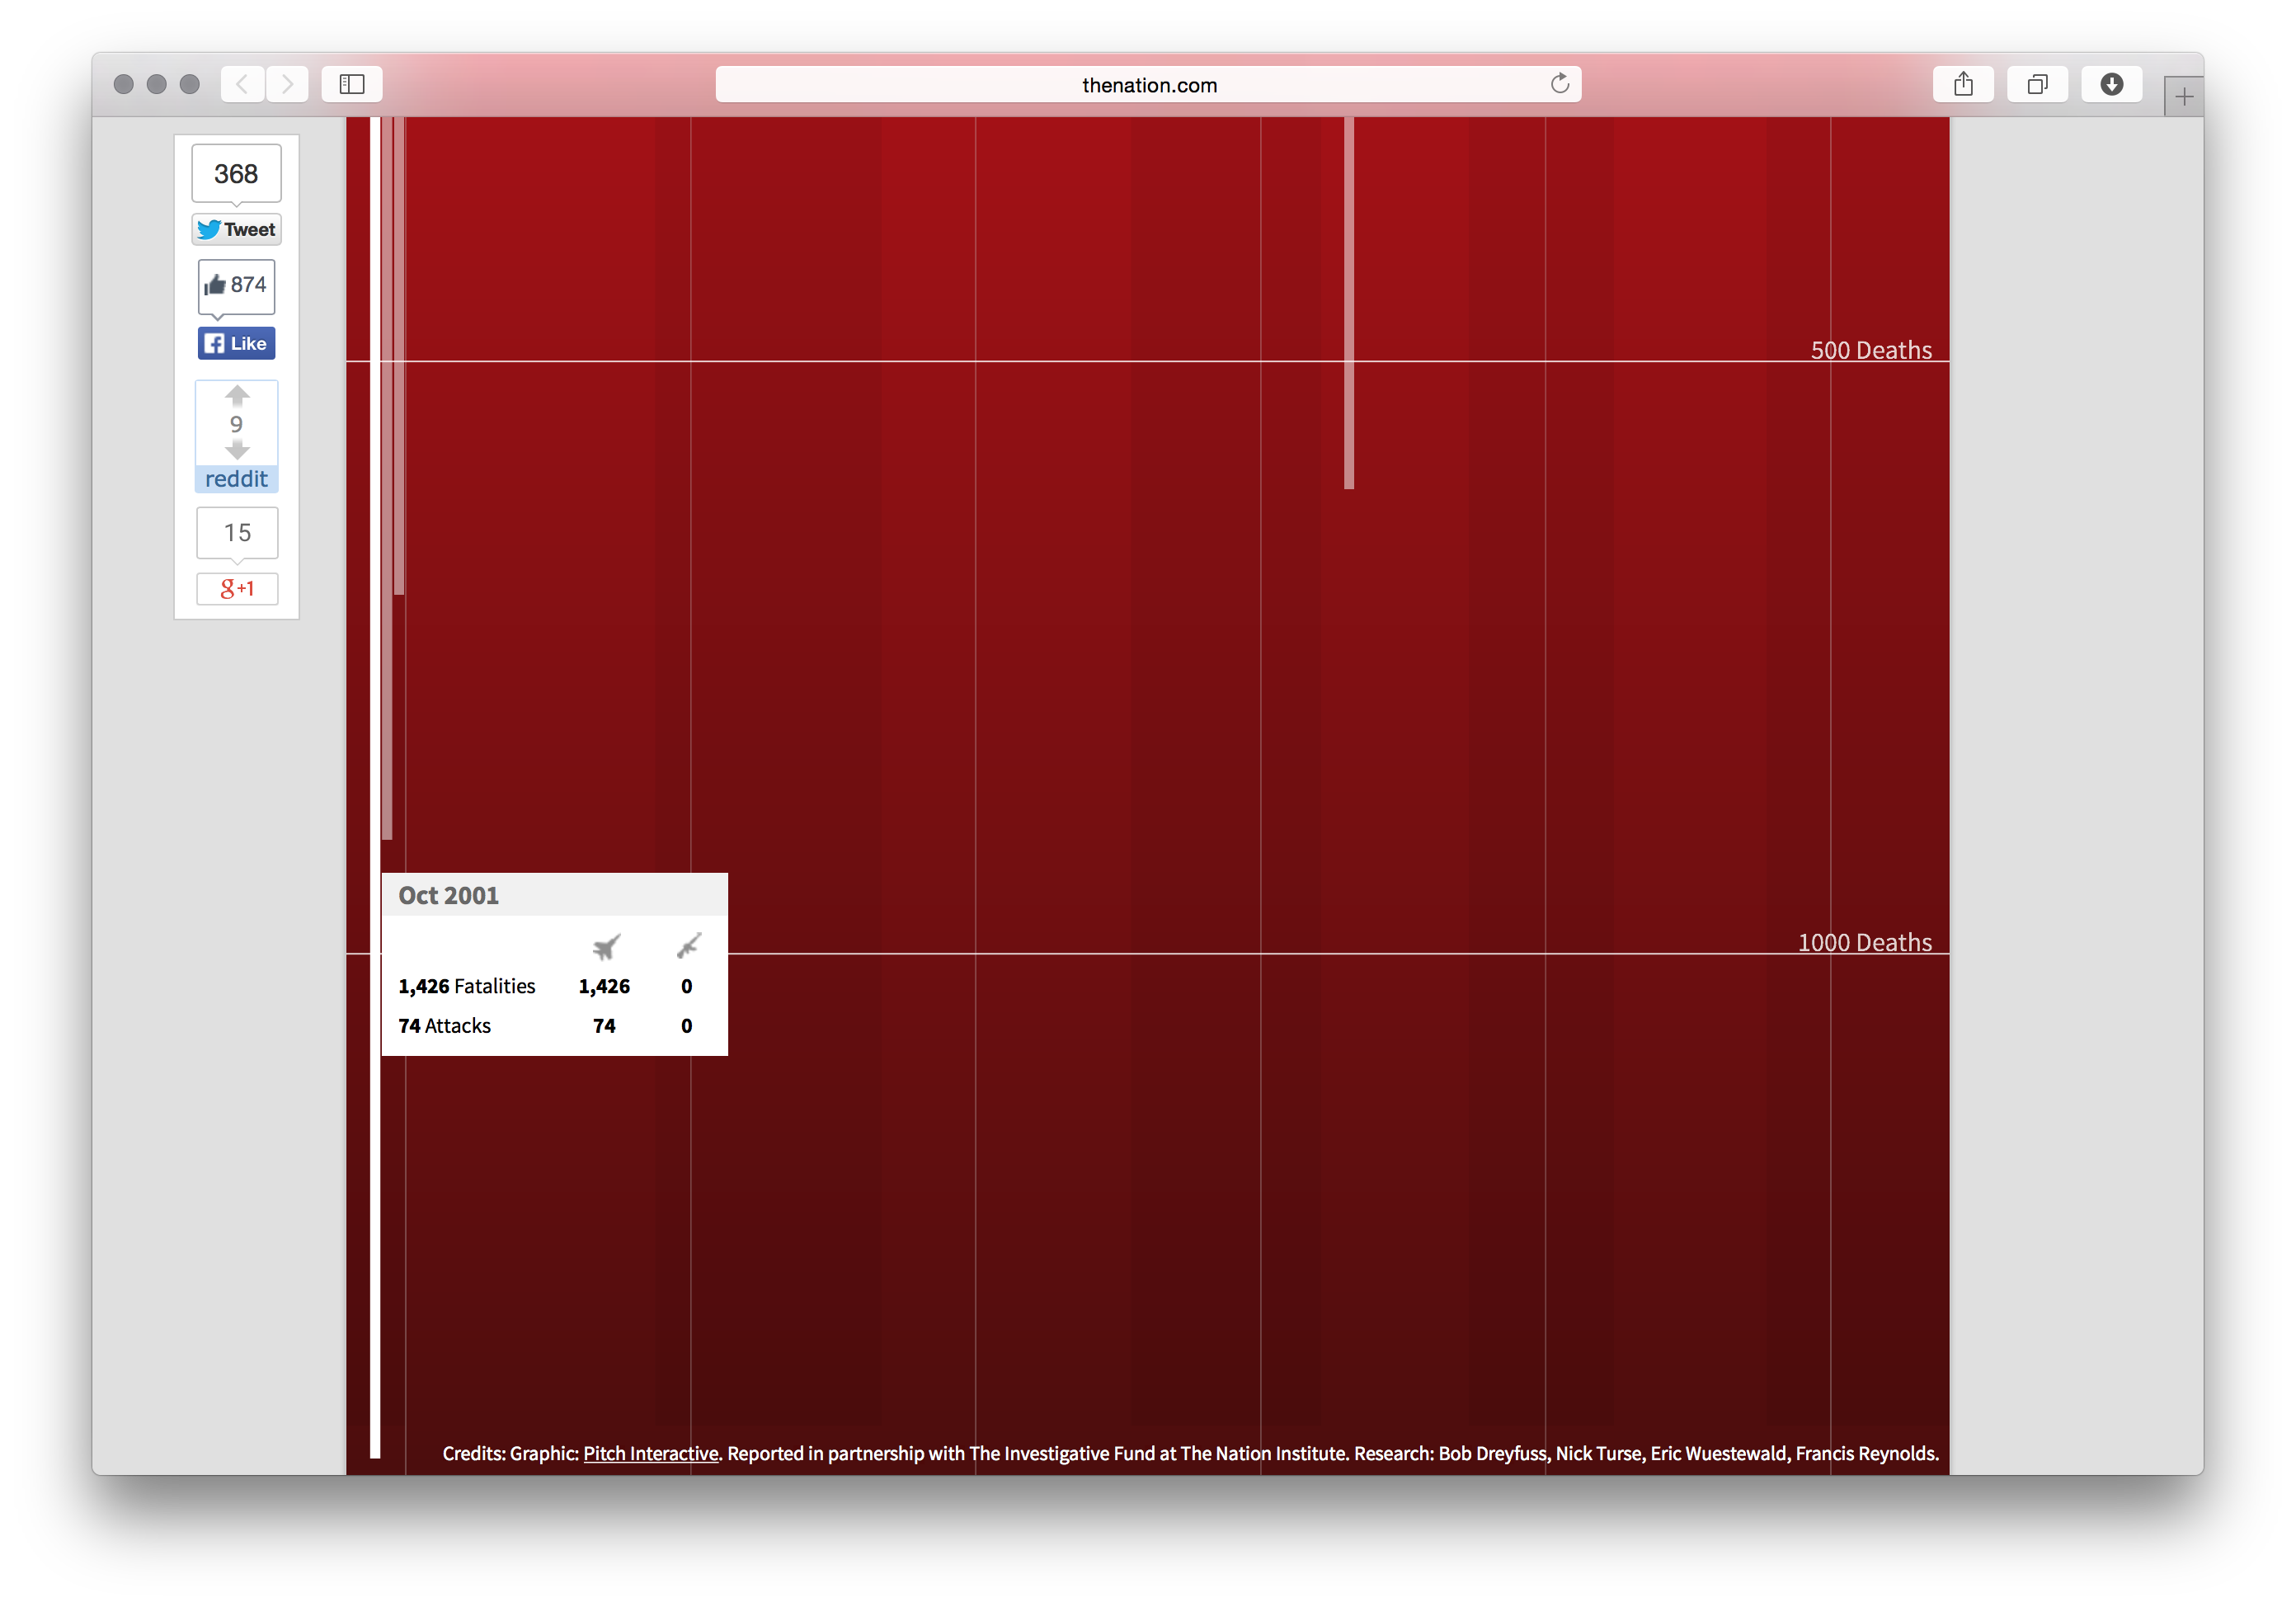Image resolution: width=2296 pixels, height=1607 pixels.
Task: Open the Pitch Interactive link in credits
Action: (650, 1453)
